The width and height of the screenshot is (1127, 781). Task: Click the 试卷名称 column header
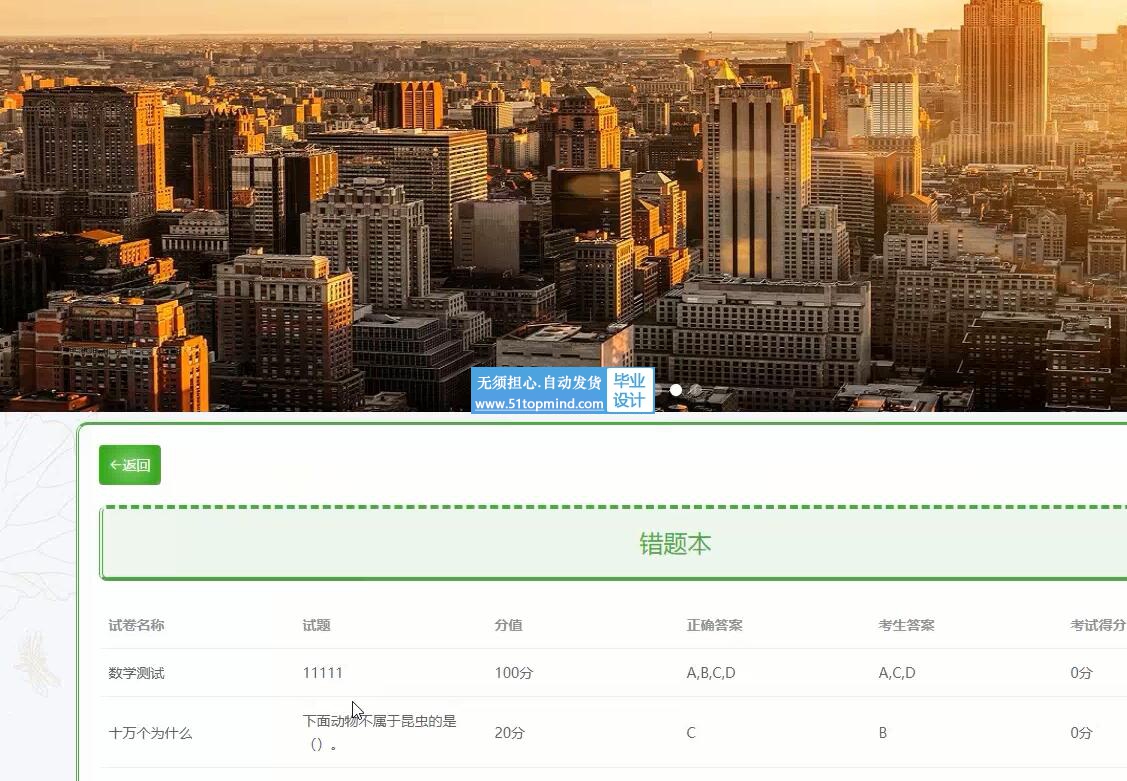pyautogui.click(x=137, y=625)
